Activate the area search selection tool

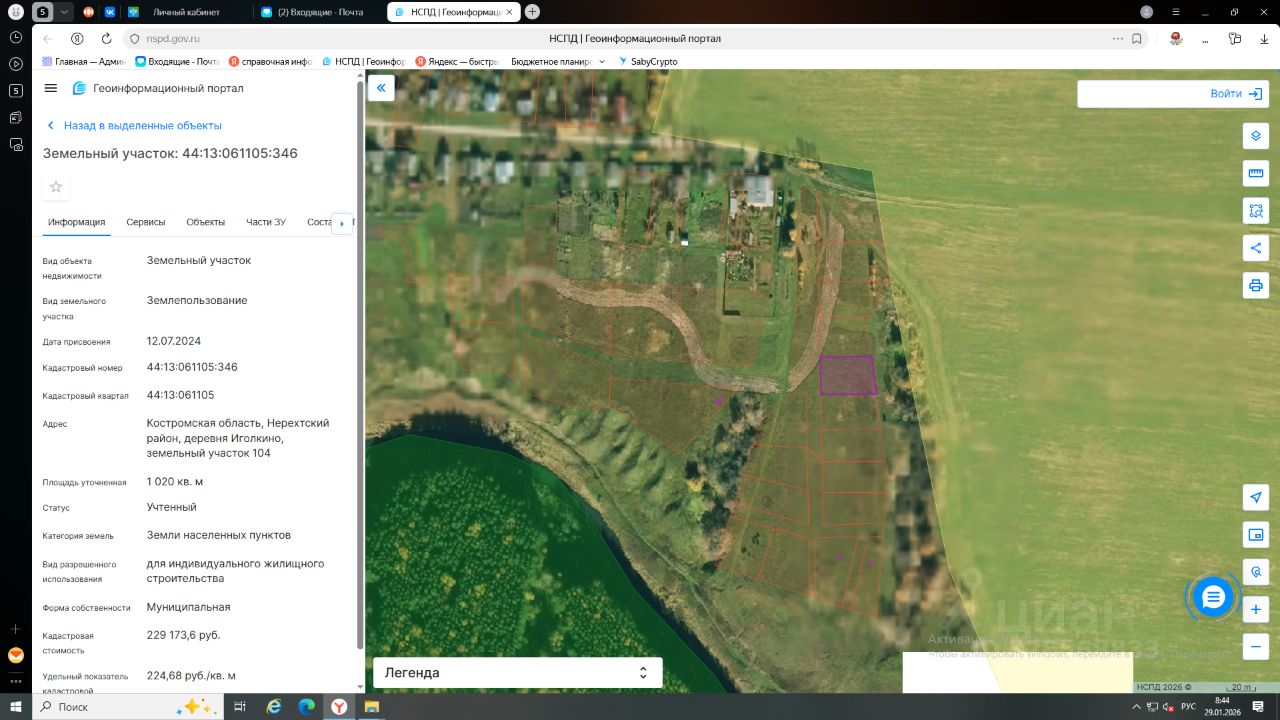click(1256, 211)
